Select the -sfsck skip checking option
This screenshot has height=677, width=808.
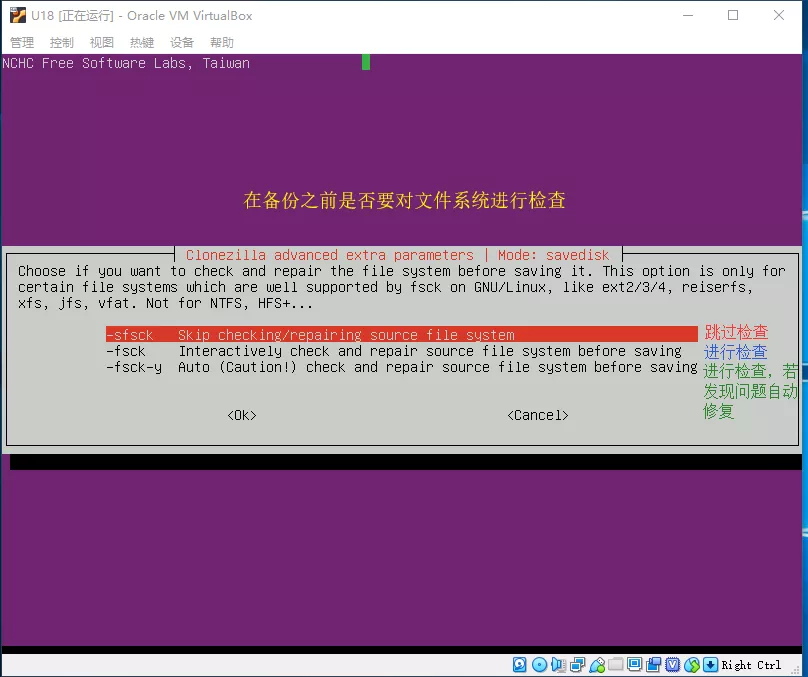[401, 334]
